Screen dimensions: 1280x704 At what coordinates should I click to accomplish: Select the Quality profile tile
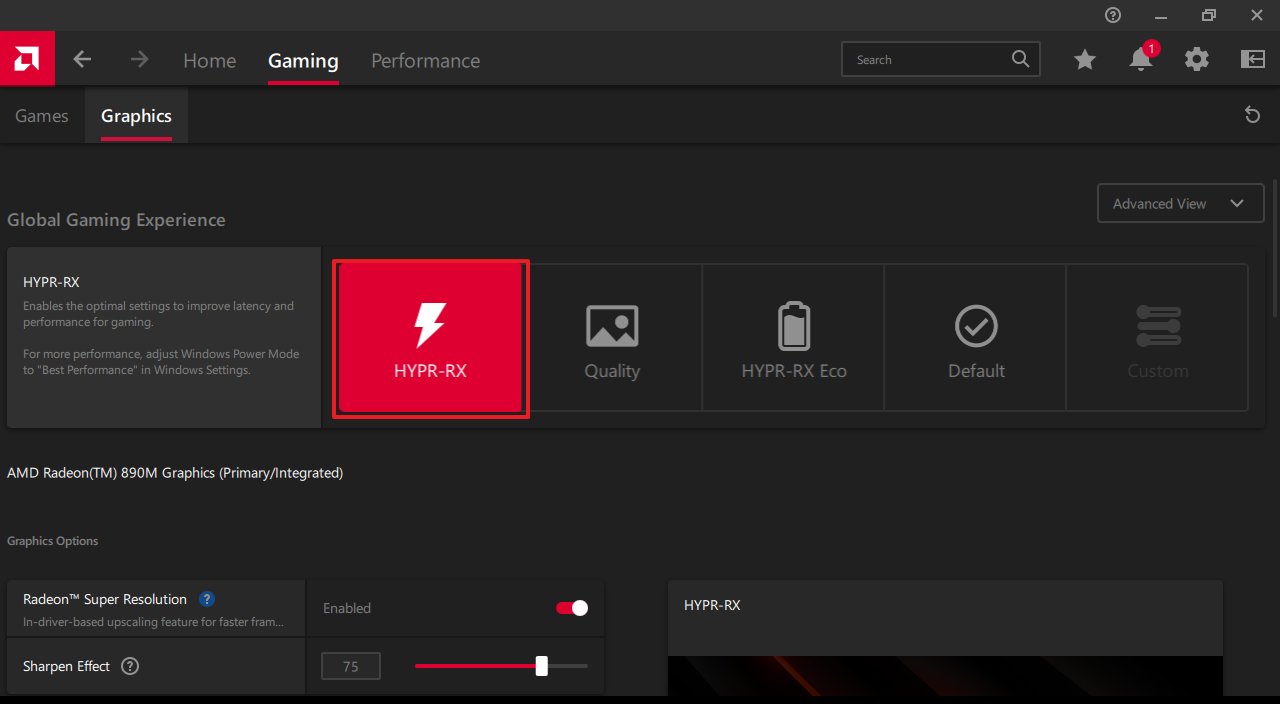(612, 340)
